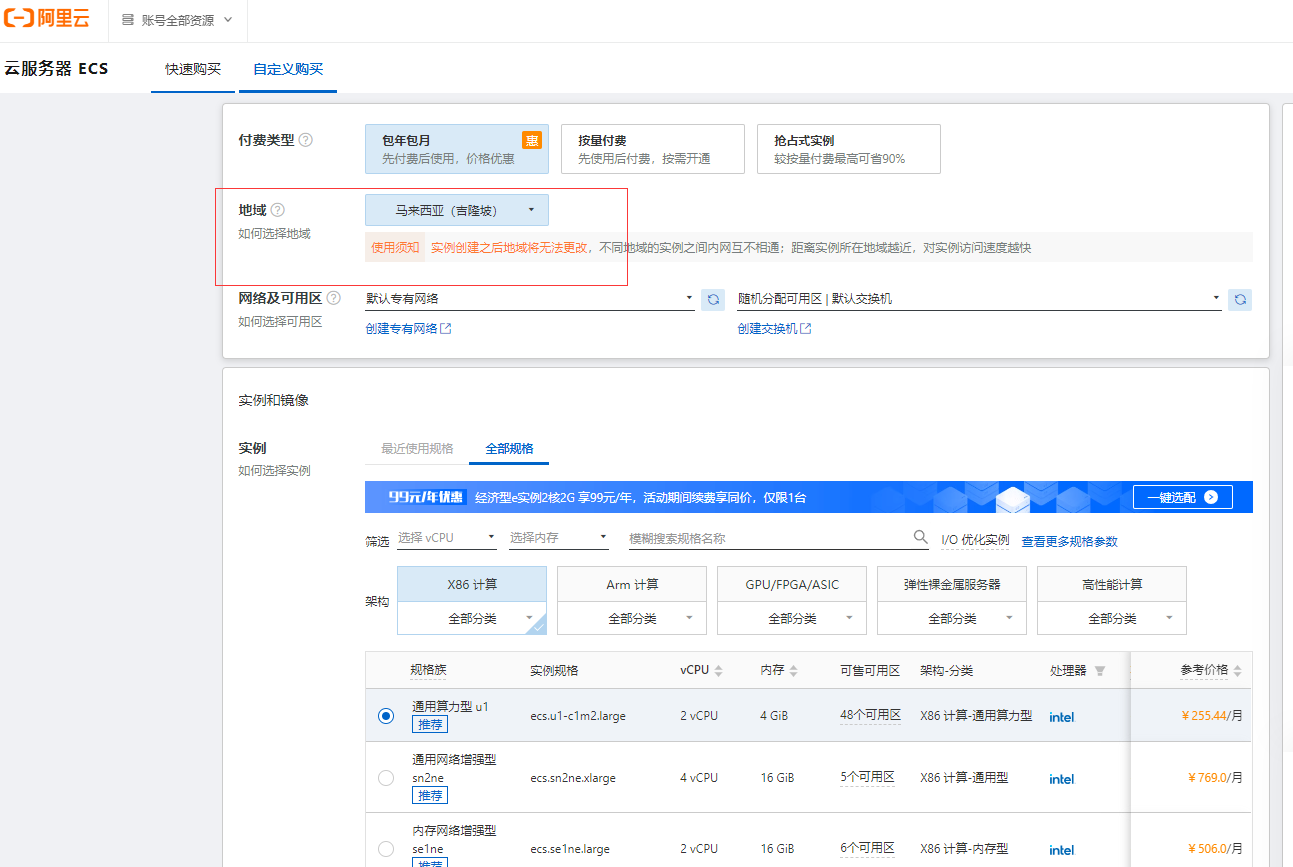This screenshot has height=867, width=1293.
Task: Sort the table by vCPU
Action: tap(718, 671)
